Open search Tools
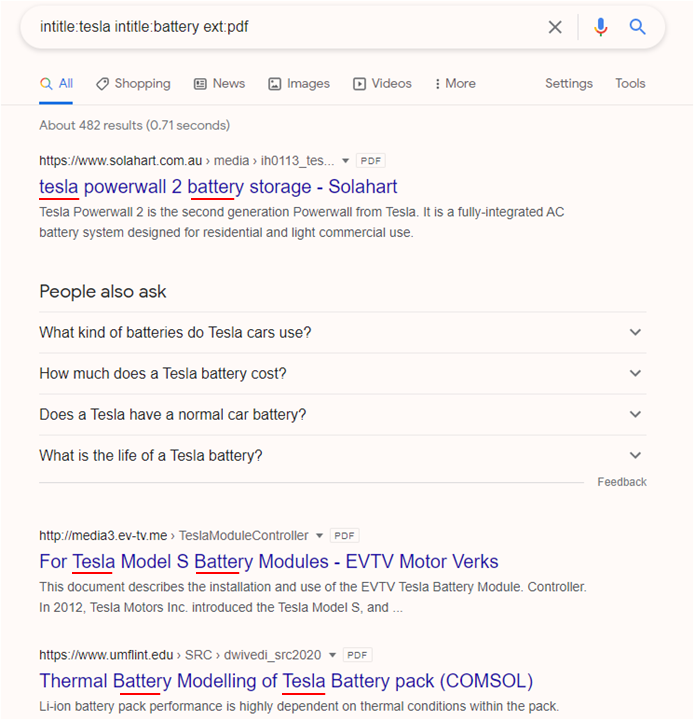694x720 pixels. 630,84
